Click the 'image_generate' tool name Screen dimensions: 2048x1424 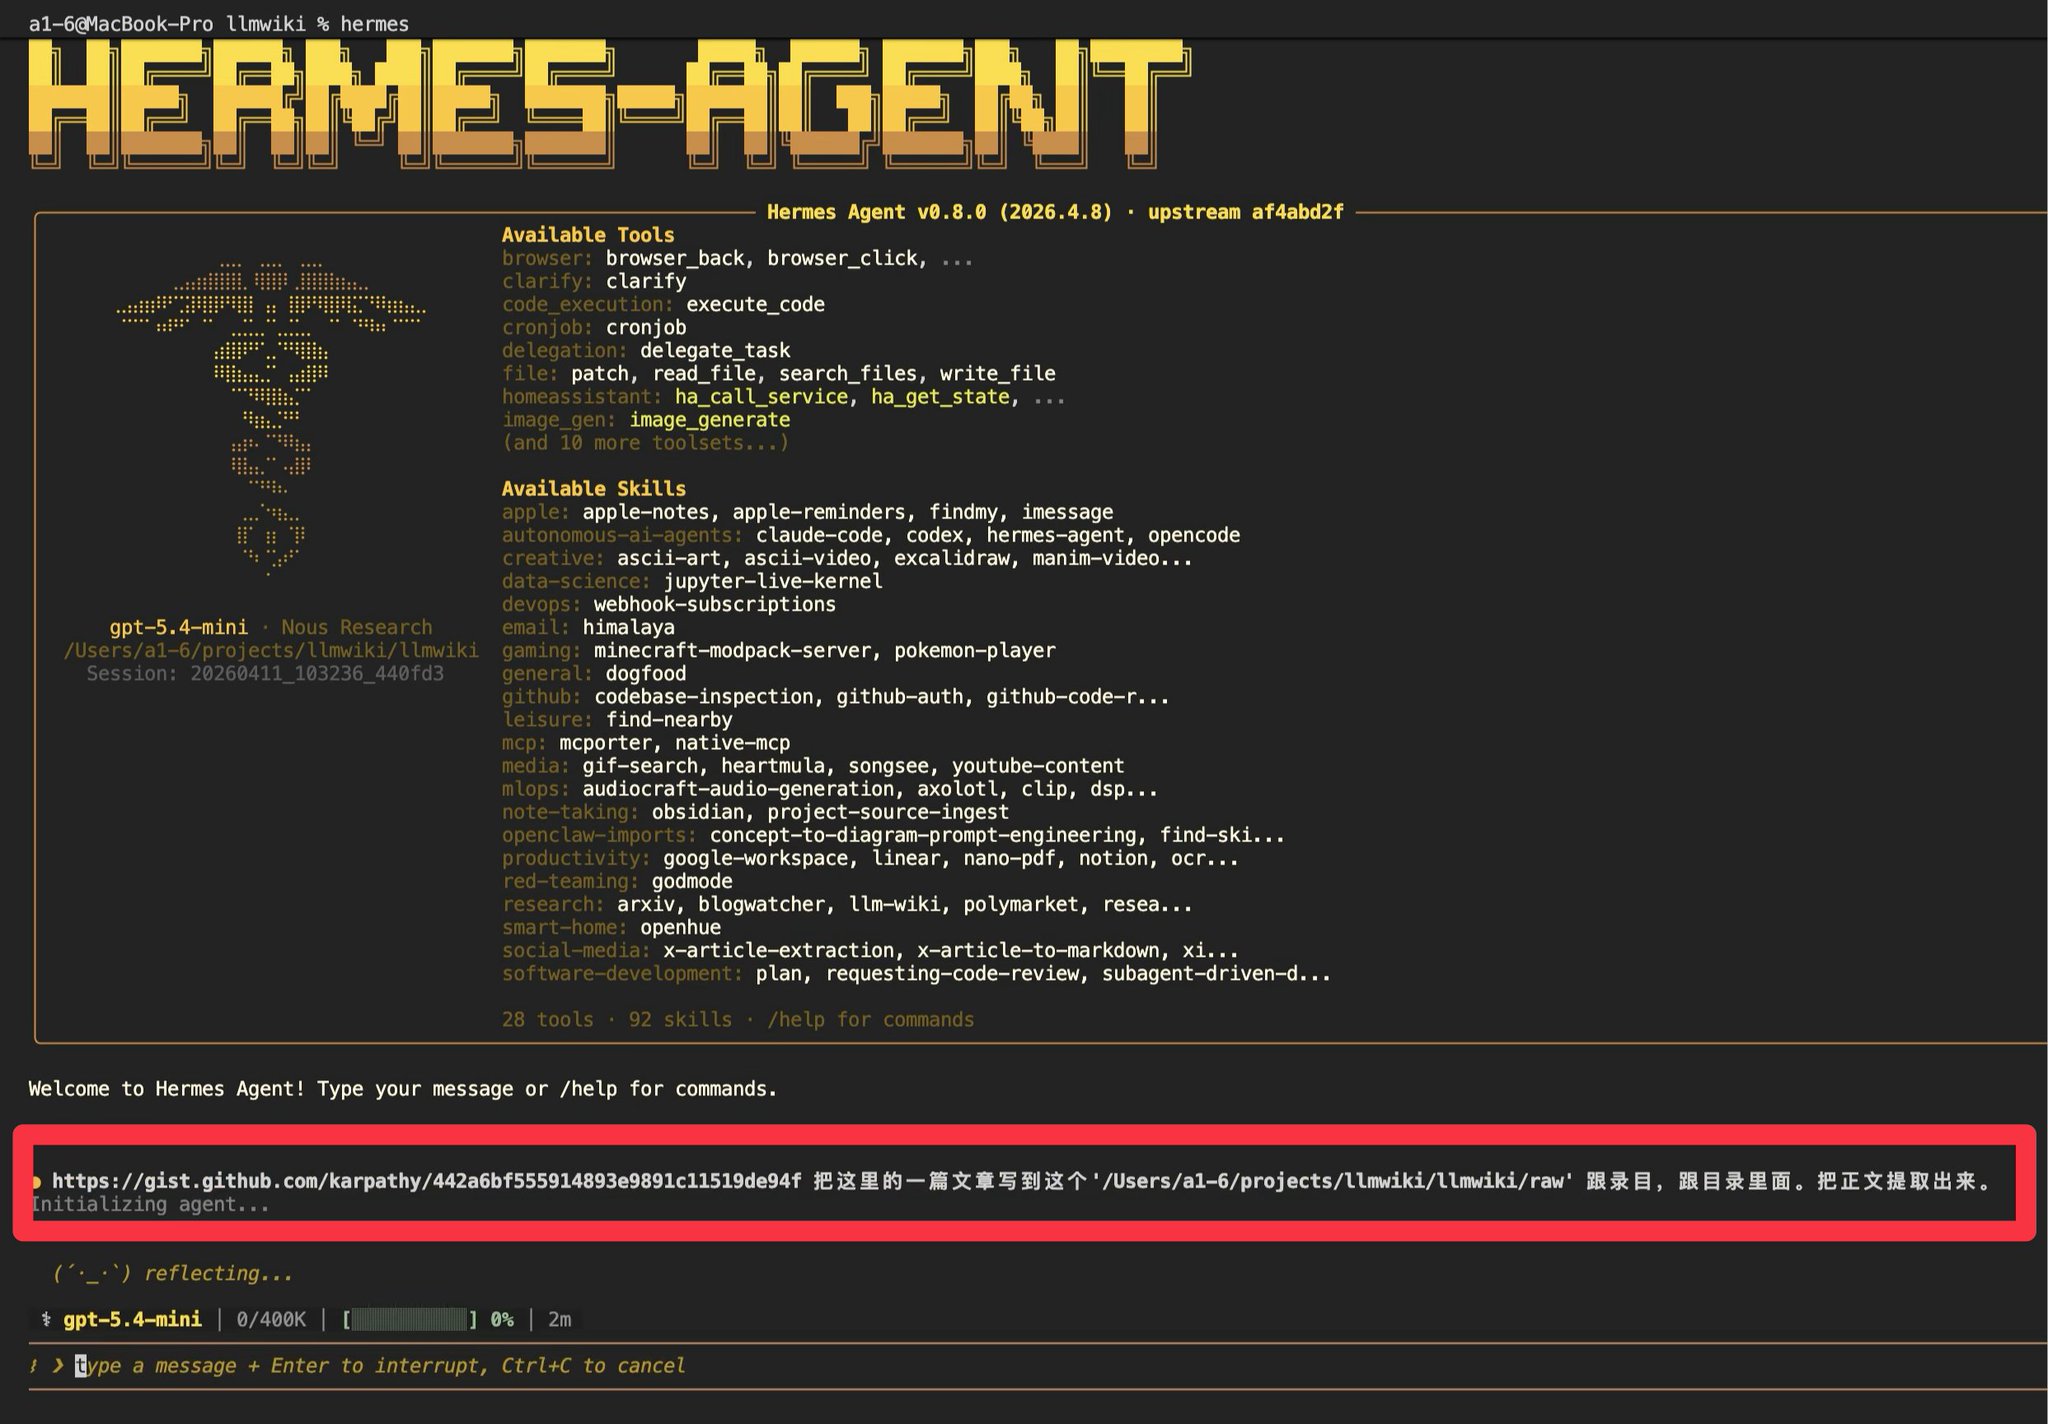click(710, 420)
